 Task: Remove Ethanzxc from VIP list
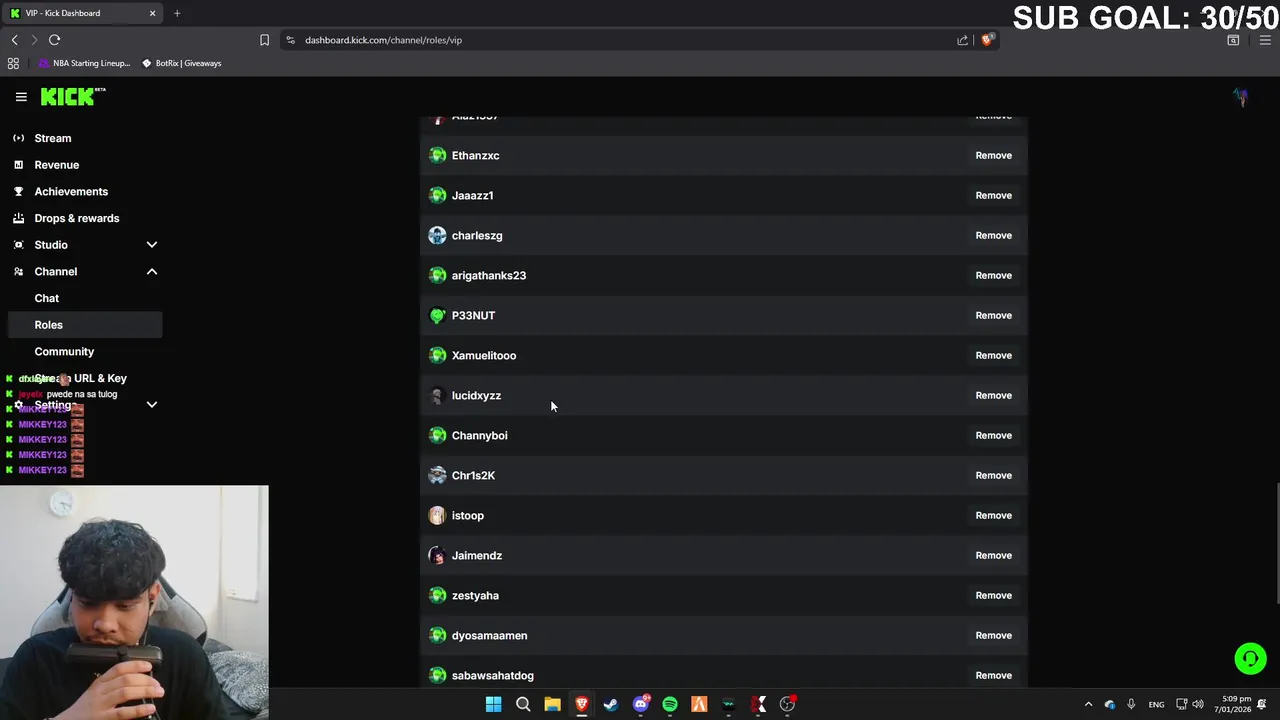993,155
